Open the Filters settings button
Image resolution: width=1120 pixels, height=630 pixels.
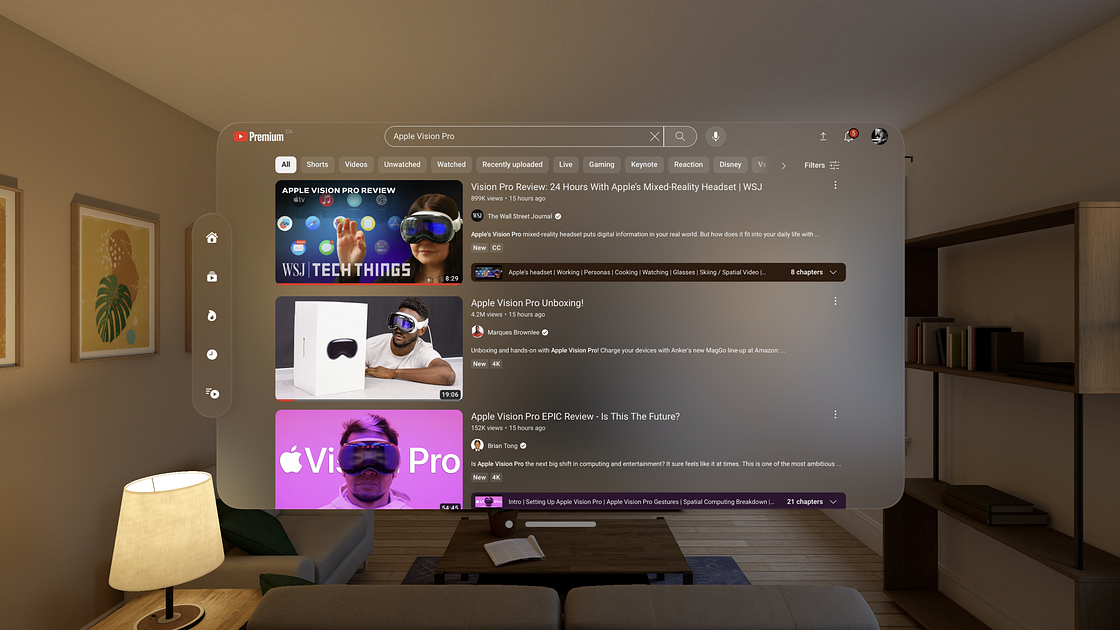821,165
